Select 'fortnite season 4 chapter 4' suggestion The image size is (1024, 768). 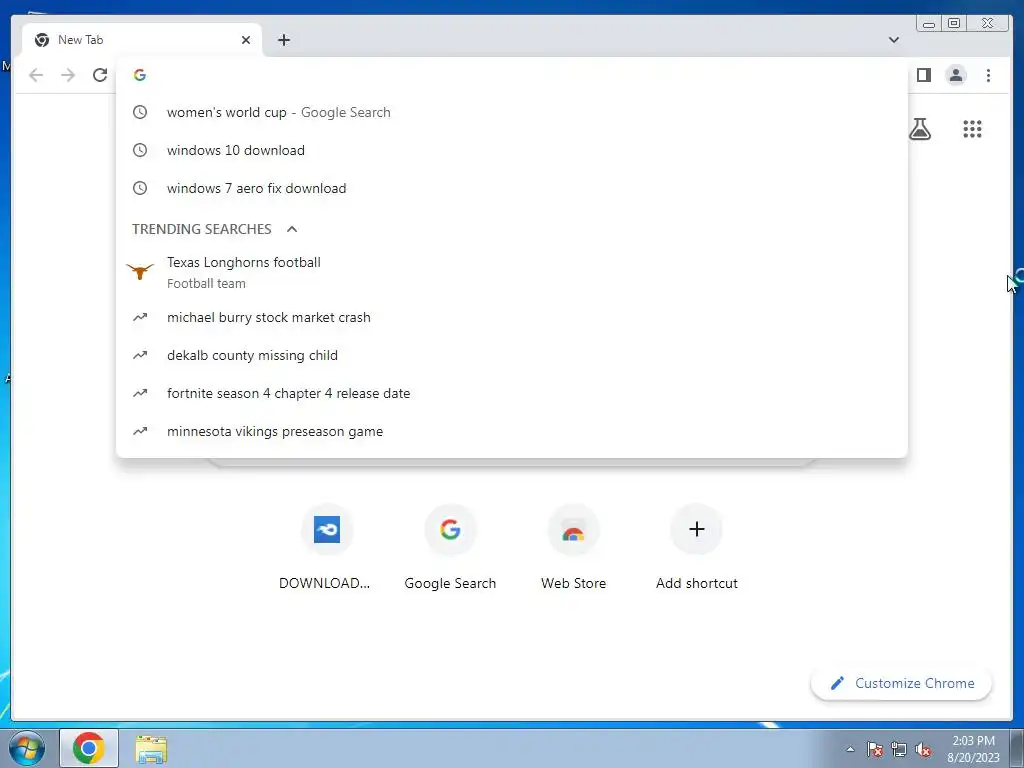[x=511, y=393]
